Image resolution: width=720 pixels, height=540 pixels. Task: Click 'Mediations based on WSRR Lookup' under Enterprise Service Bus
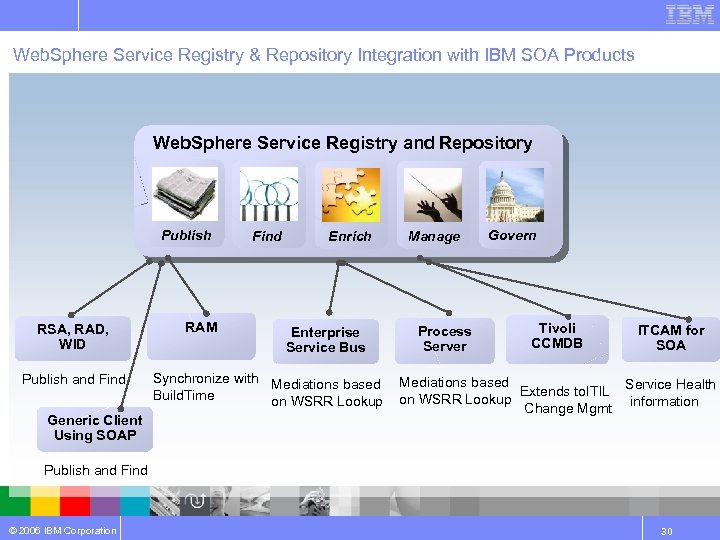pos(326,393)
